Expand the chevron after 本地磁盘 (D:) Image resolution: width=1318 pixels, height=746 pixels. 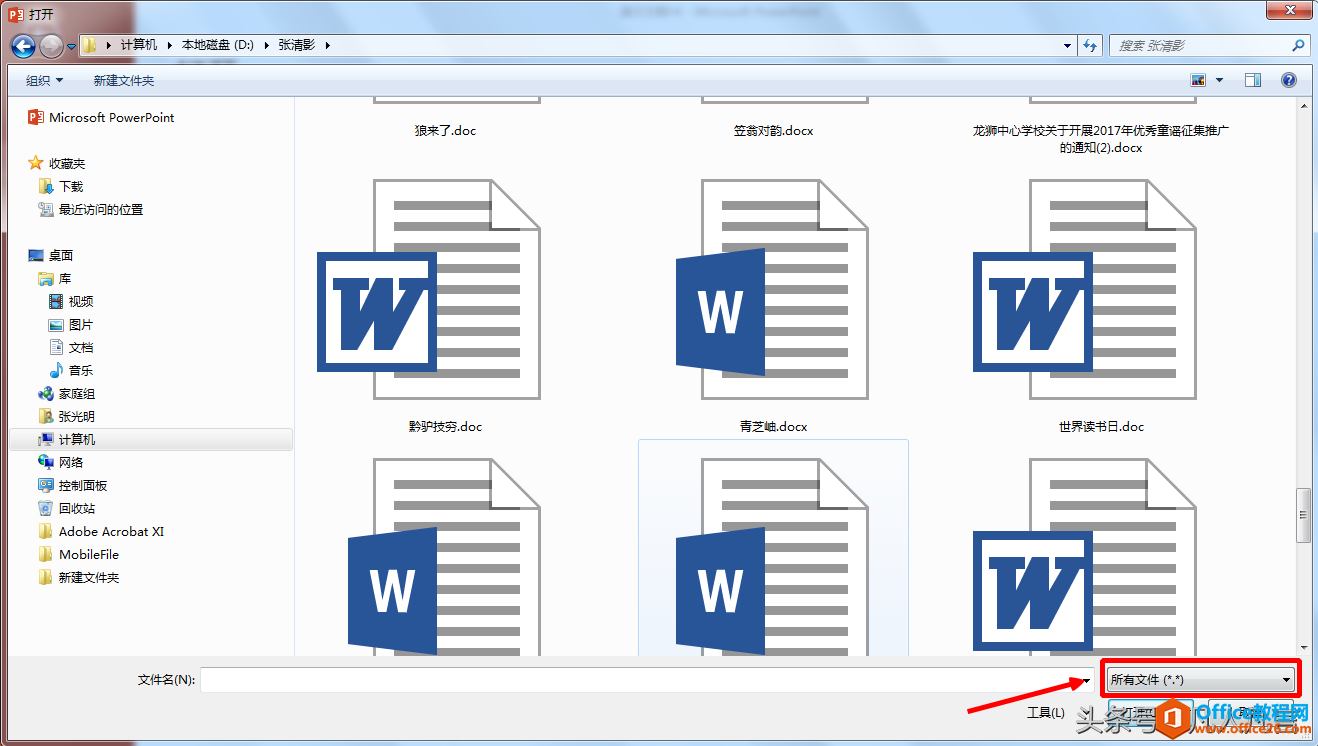[x=267, y=45]
